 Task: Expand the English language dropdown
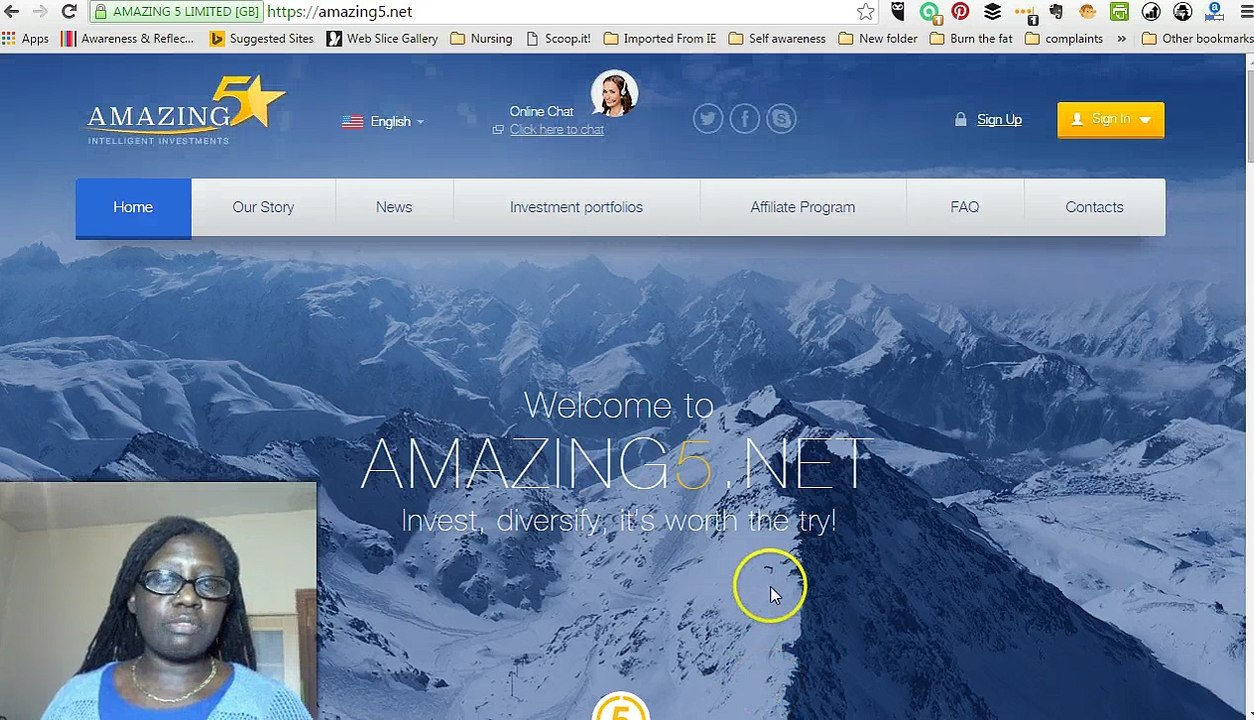383,121
